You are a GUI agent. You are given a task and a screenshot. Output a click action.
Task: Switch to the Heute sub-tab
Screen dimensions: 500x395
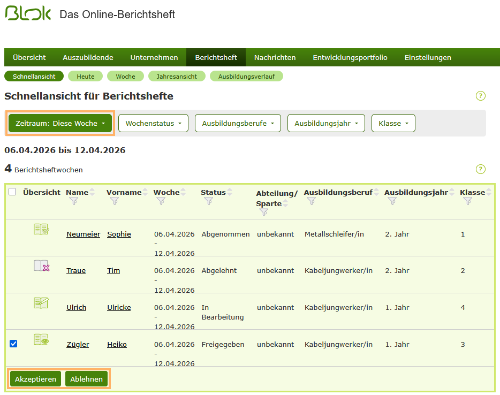coord(85,76)
